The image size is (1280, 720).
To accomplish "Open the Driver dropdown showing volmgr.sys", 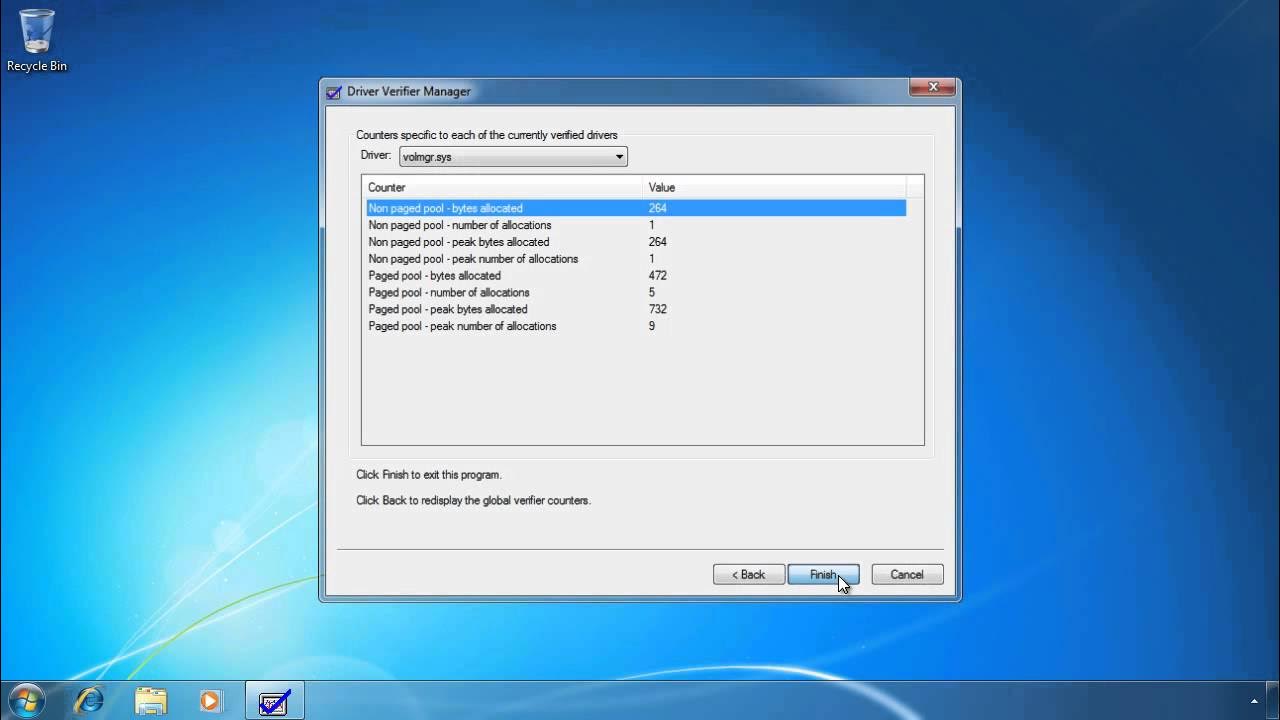I will pos(513,157).
